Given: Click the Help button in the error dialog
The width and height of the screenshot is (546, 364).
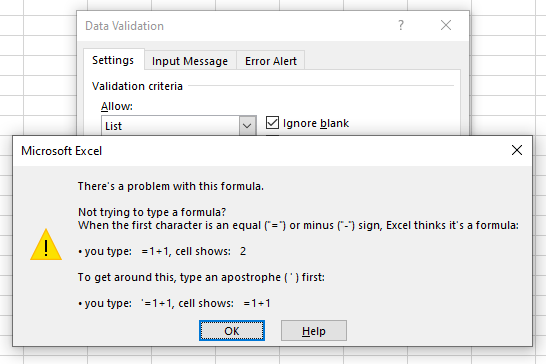Looking at the screenshot, I should [314, 331].
